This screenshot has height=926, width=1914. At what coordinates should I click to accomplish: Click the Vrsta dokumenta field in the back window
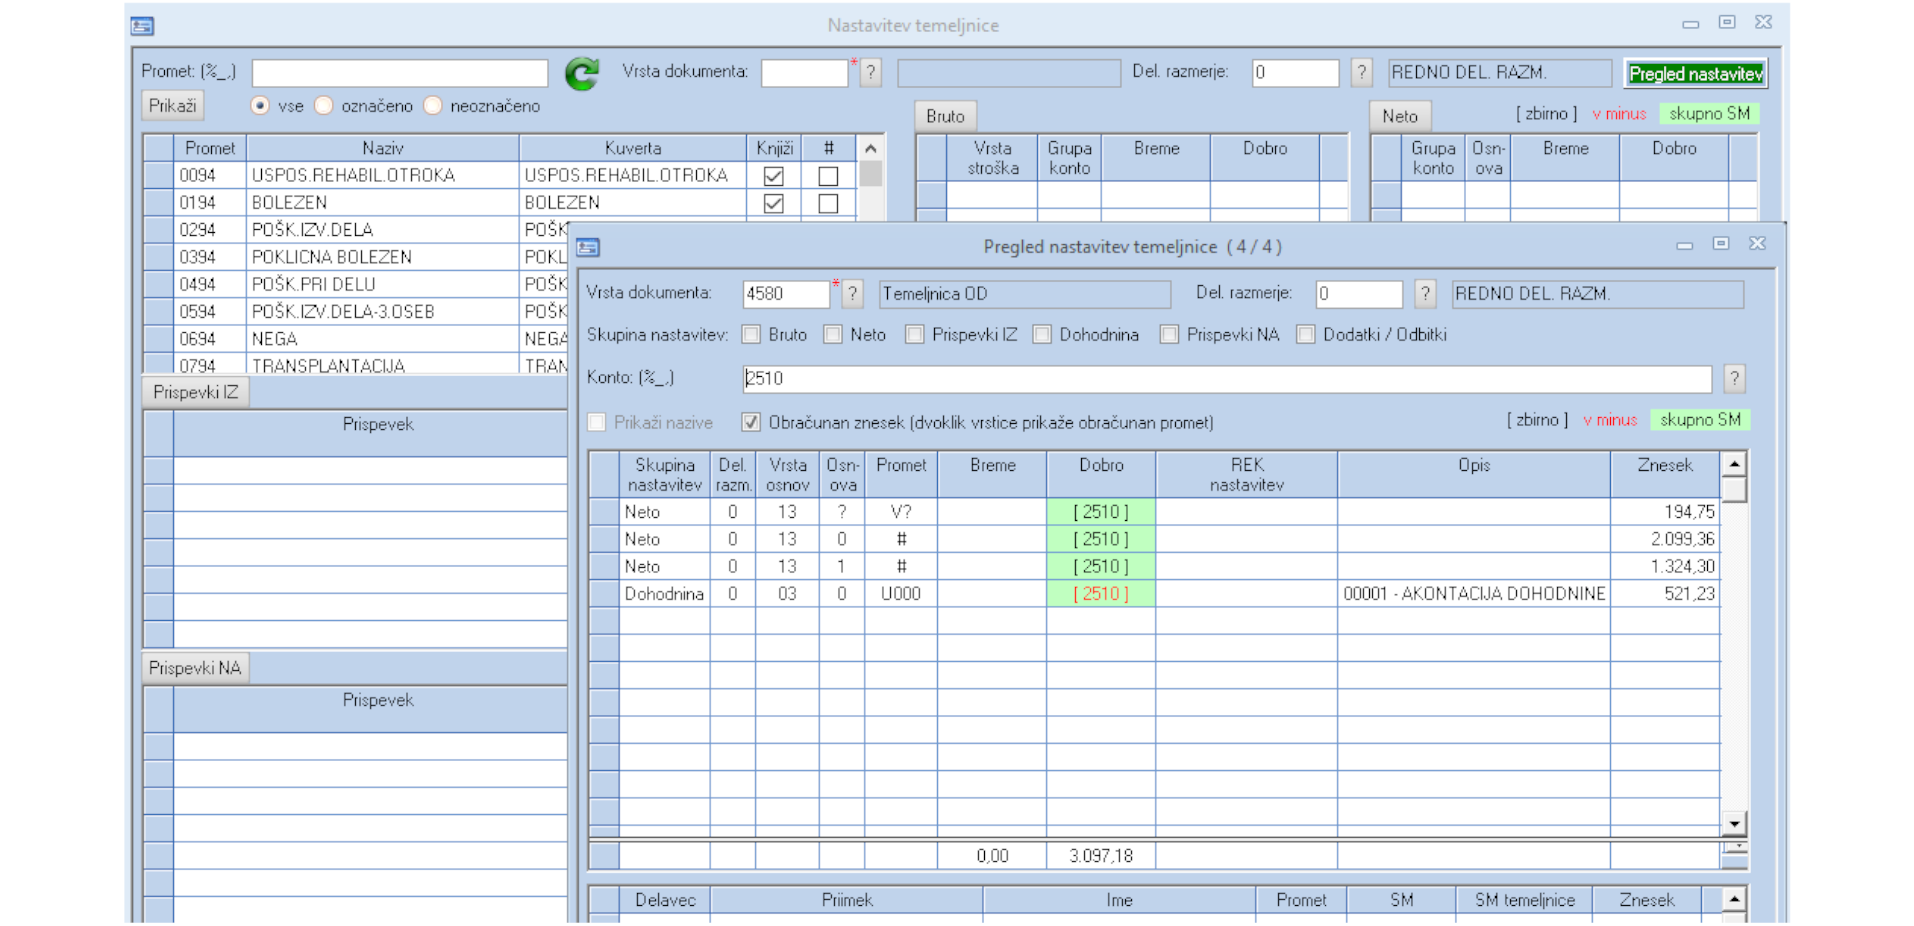coord(805,73)
